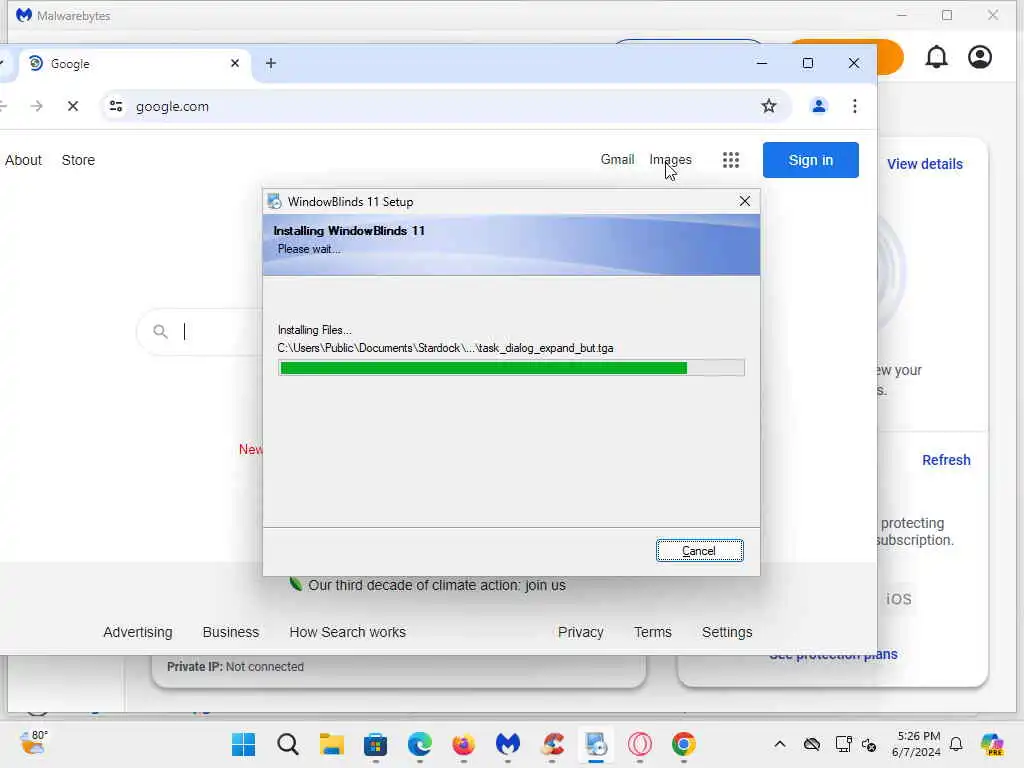The height and width of the screenshot is (768, 1024).
Task: Click View details in Malwarebytes
Action: pyautogui.click(x=925, y=164)
